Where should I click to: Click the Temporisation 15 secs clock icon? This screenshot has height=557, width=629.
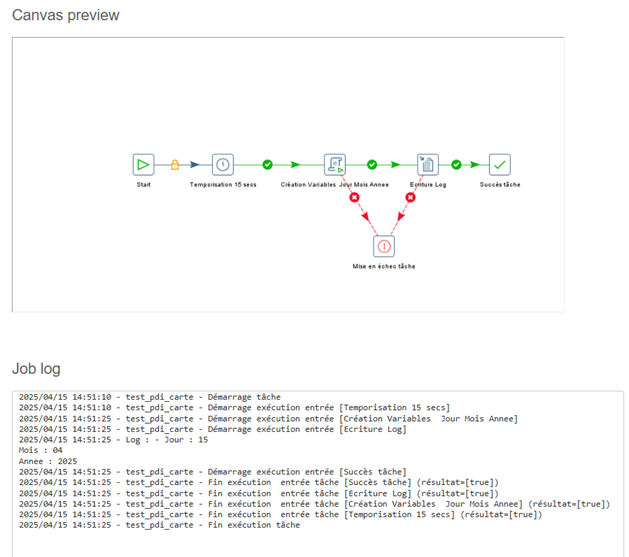[223, 165]
